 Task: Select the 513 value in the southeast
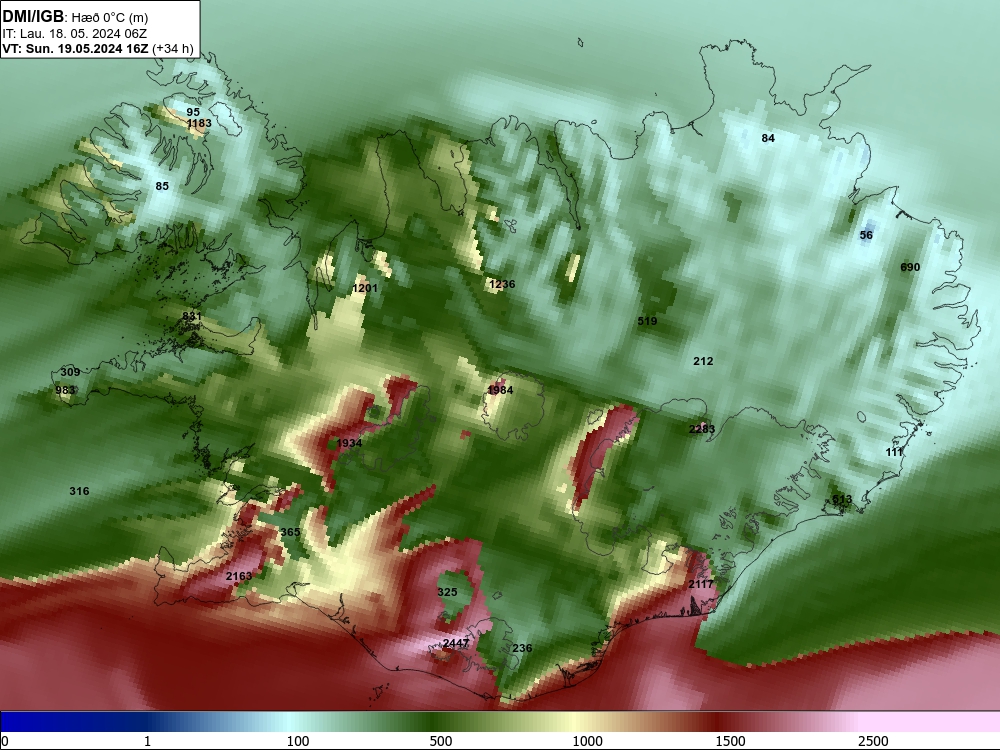coord(842,500)
